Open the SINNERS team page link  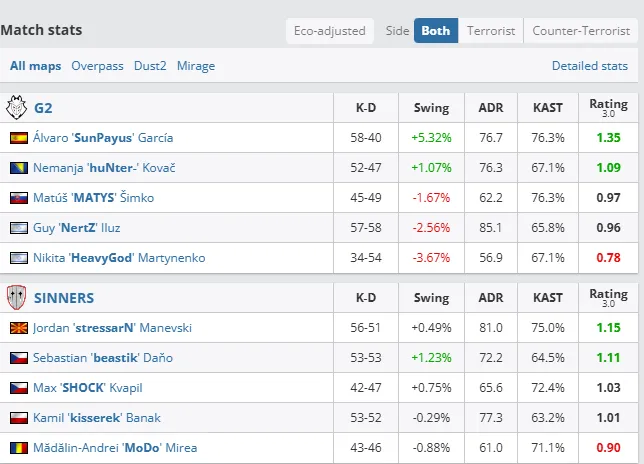click(x=64, y=298)
